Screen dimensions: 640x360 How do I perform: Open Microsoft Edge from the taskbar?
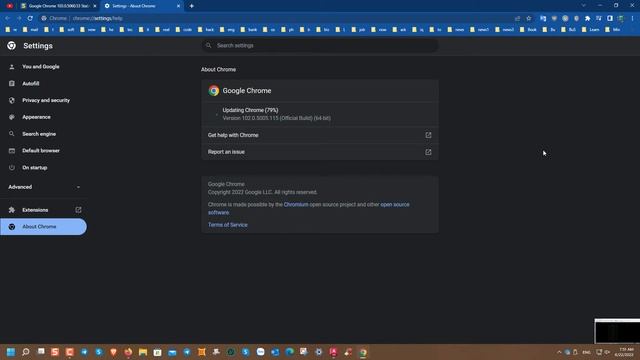point(289,352)
